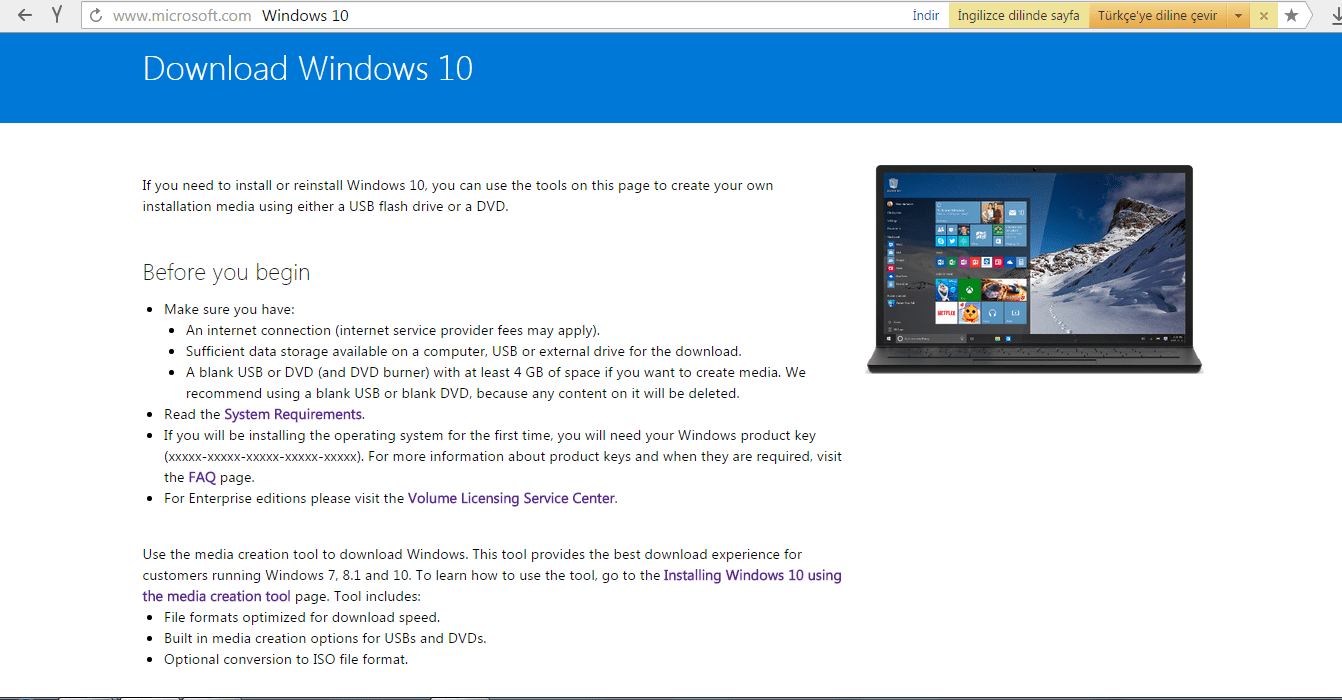The width and height of the screenshot is (1342, 700).
Task: Click 'Optional conversion to ISO file format' line
Action: coord(286,659)
